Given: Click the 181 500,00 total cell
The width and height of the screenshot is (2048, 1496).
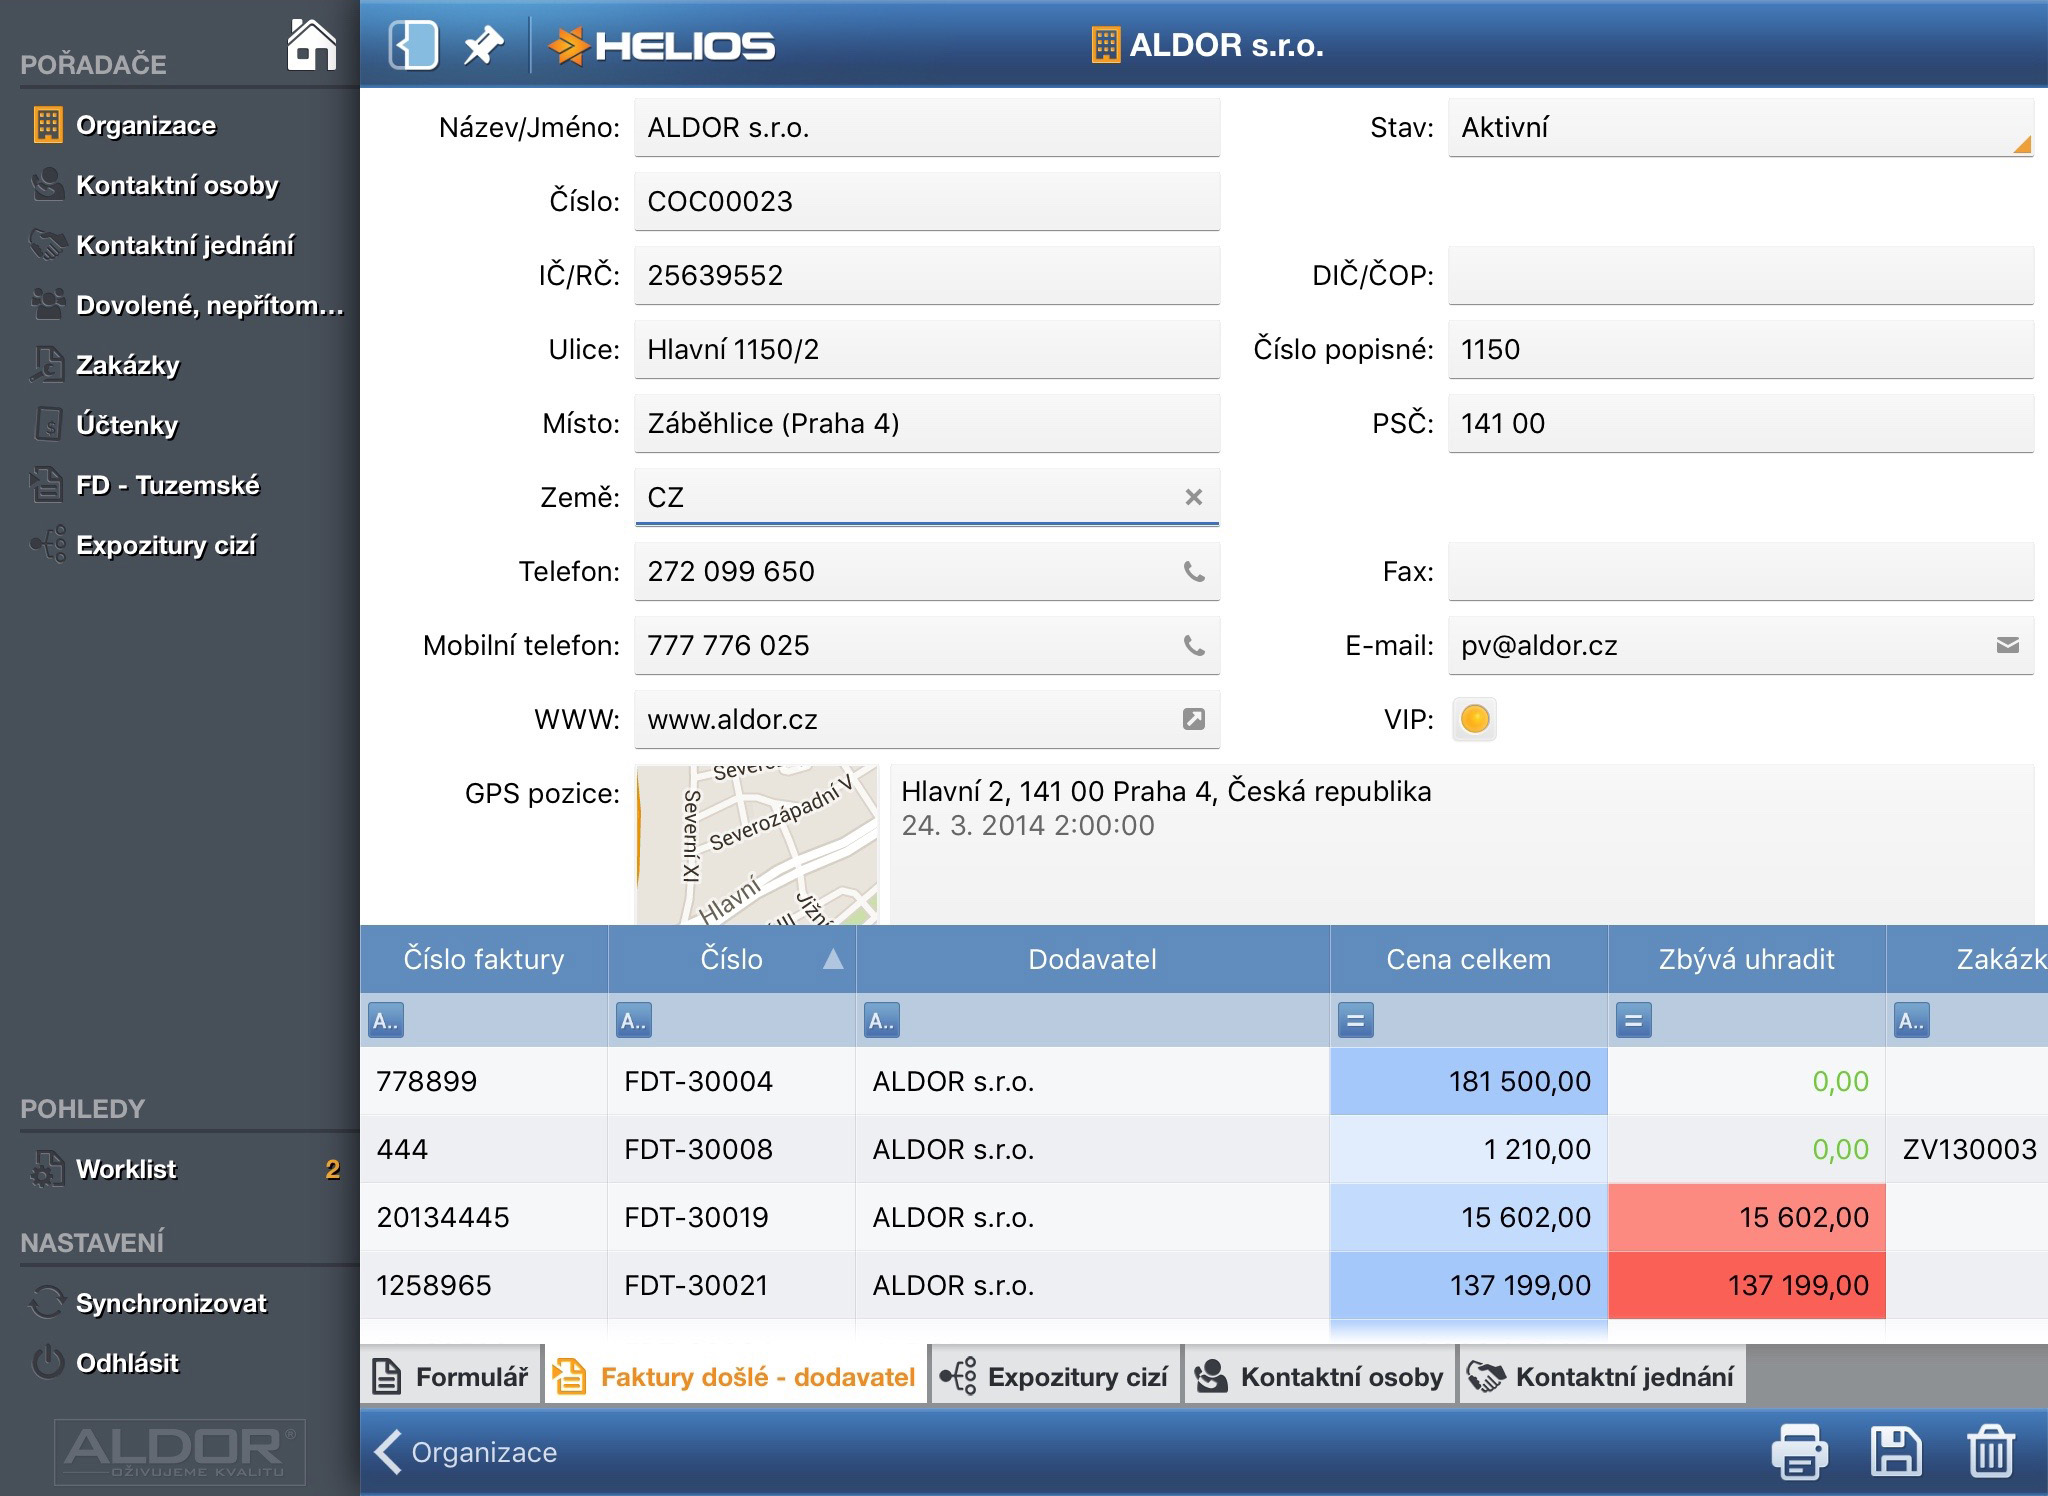Looking at the screenshot, I should point(1469,1081).
